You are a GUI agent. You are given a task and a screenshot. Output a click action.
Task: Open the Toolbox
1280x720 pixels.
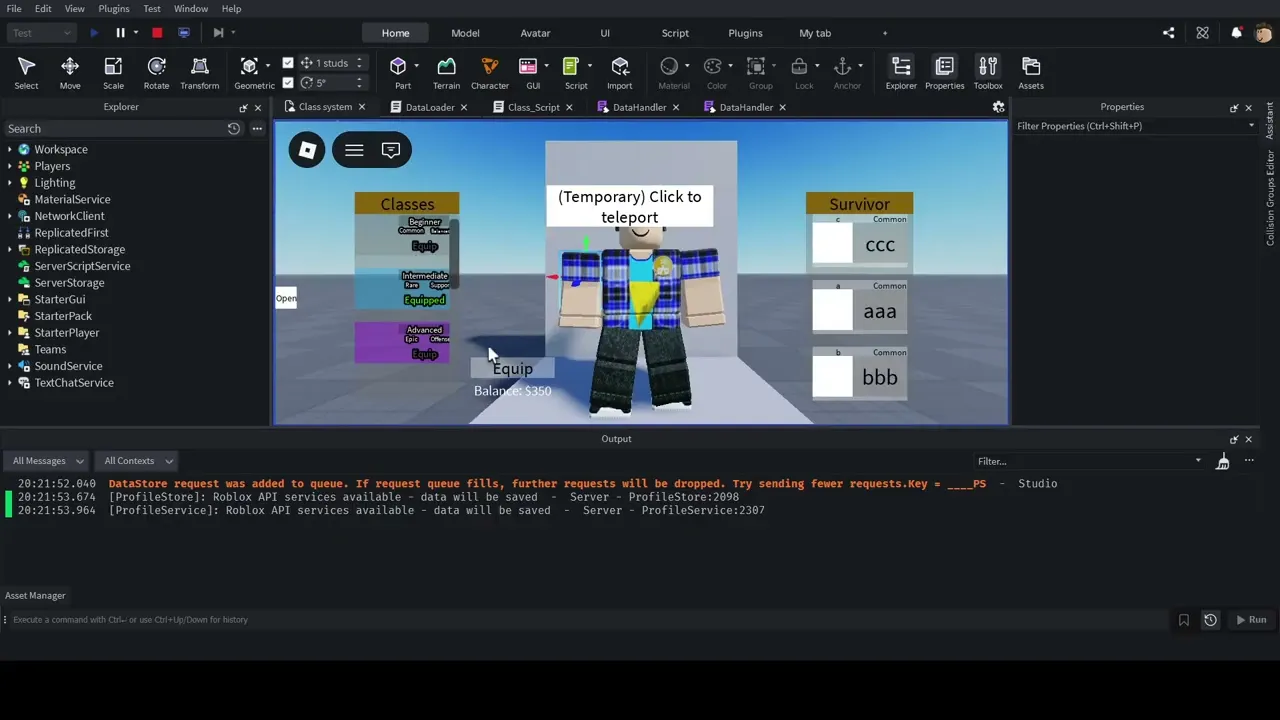[988, 73]
